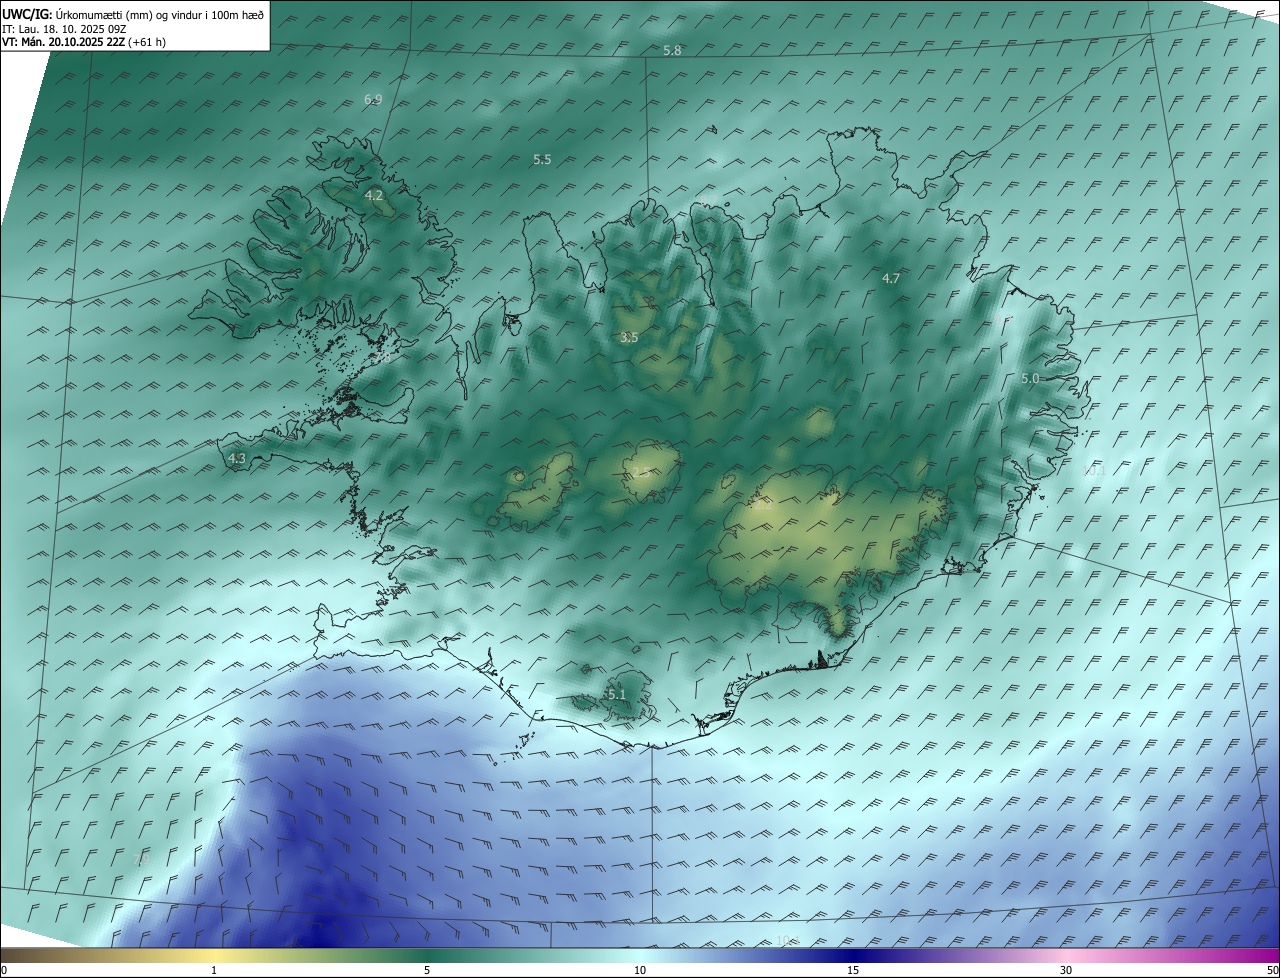This screenshot has height=978, width=1280.
Task: Click the map value '5.0' near east coast
Action: 1030,378
